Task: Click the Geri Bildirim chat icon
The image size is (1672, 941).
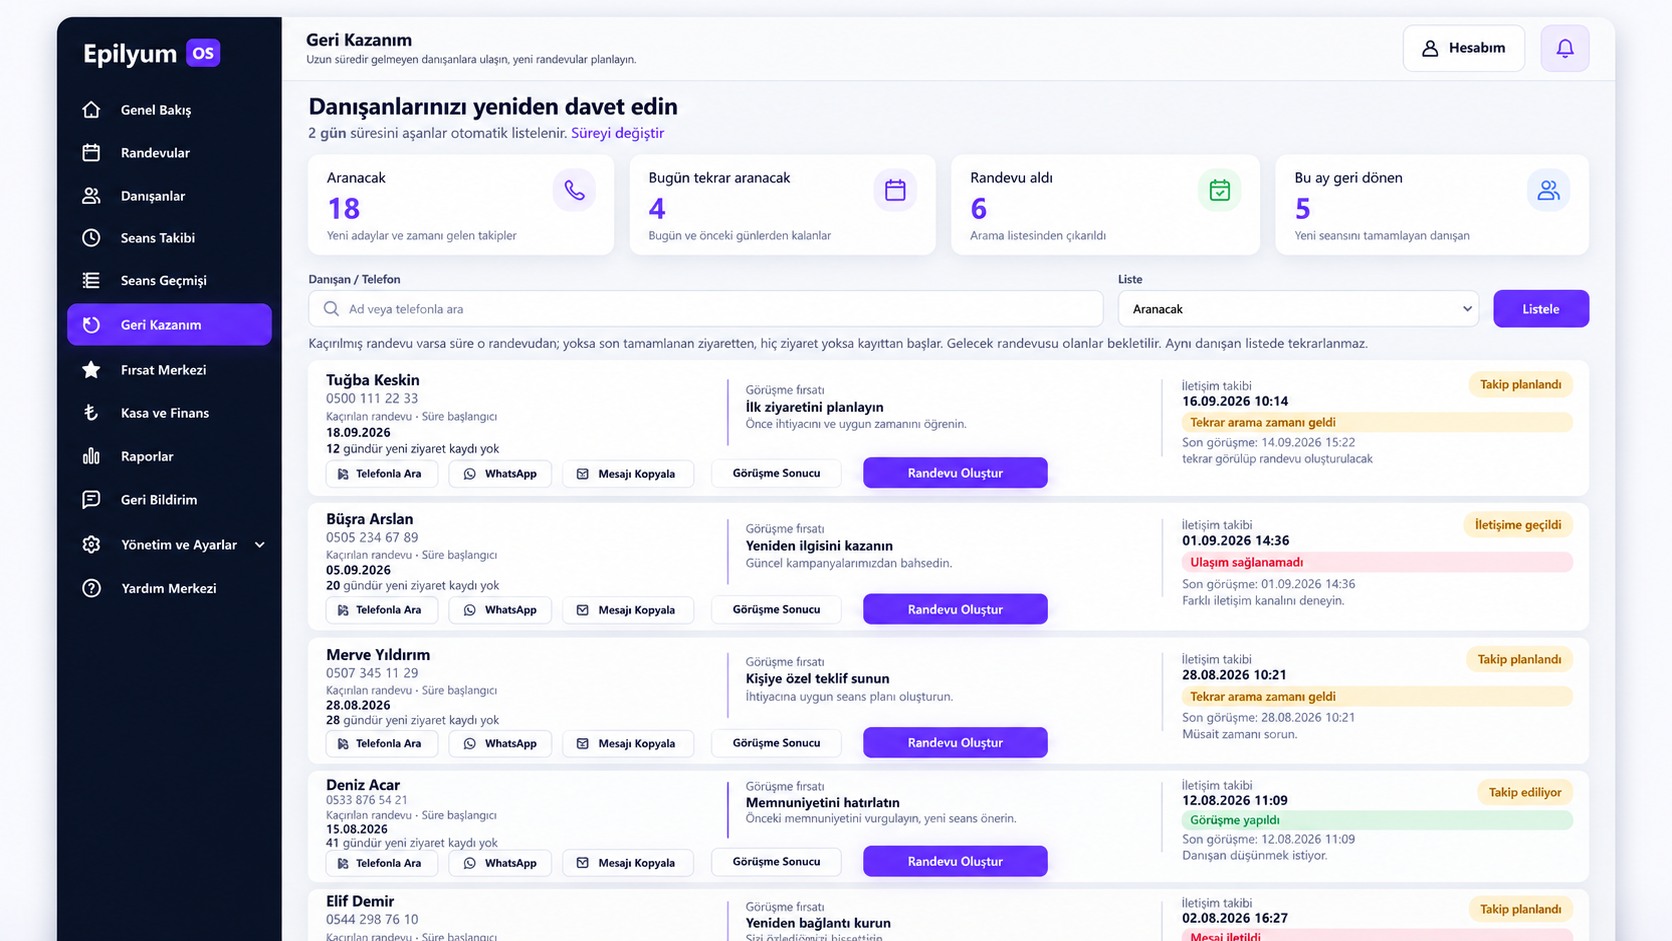Action: point(91,500)
